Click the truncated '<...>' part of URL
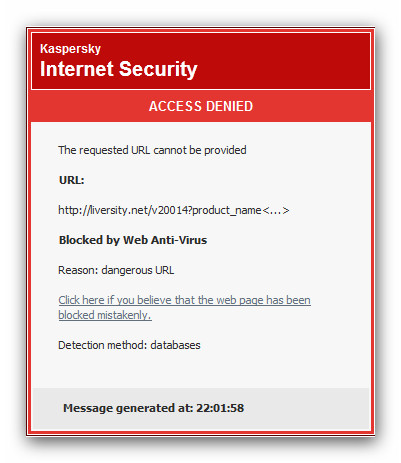This screenshot has width=401, height=463. pos(276,211)
